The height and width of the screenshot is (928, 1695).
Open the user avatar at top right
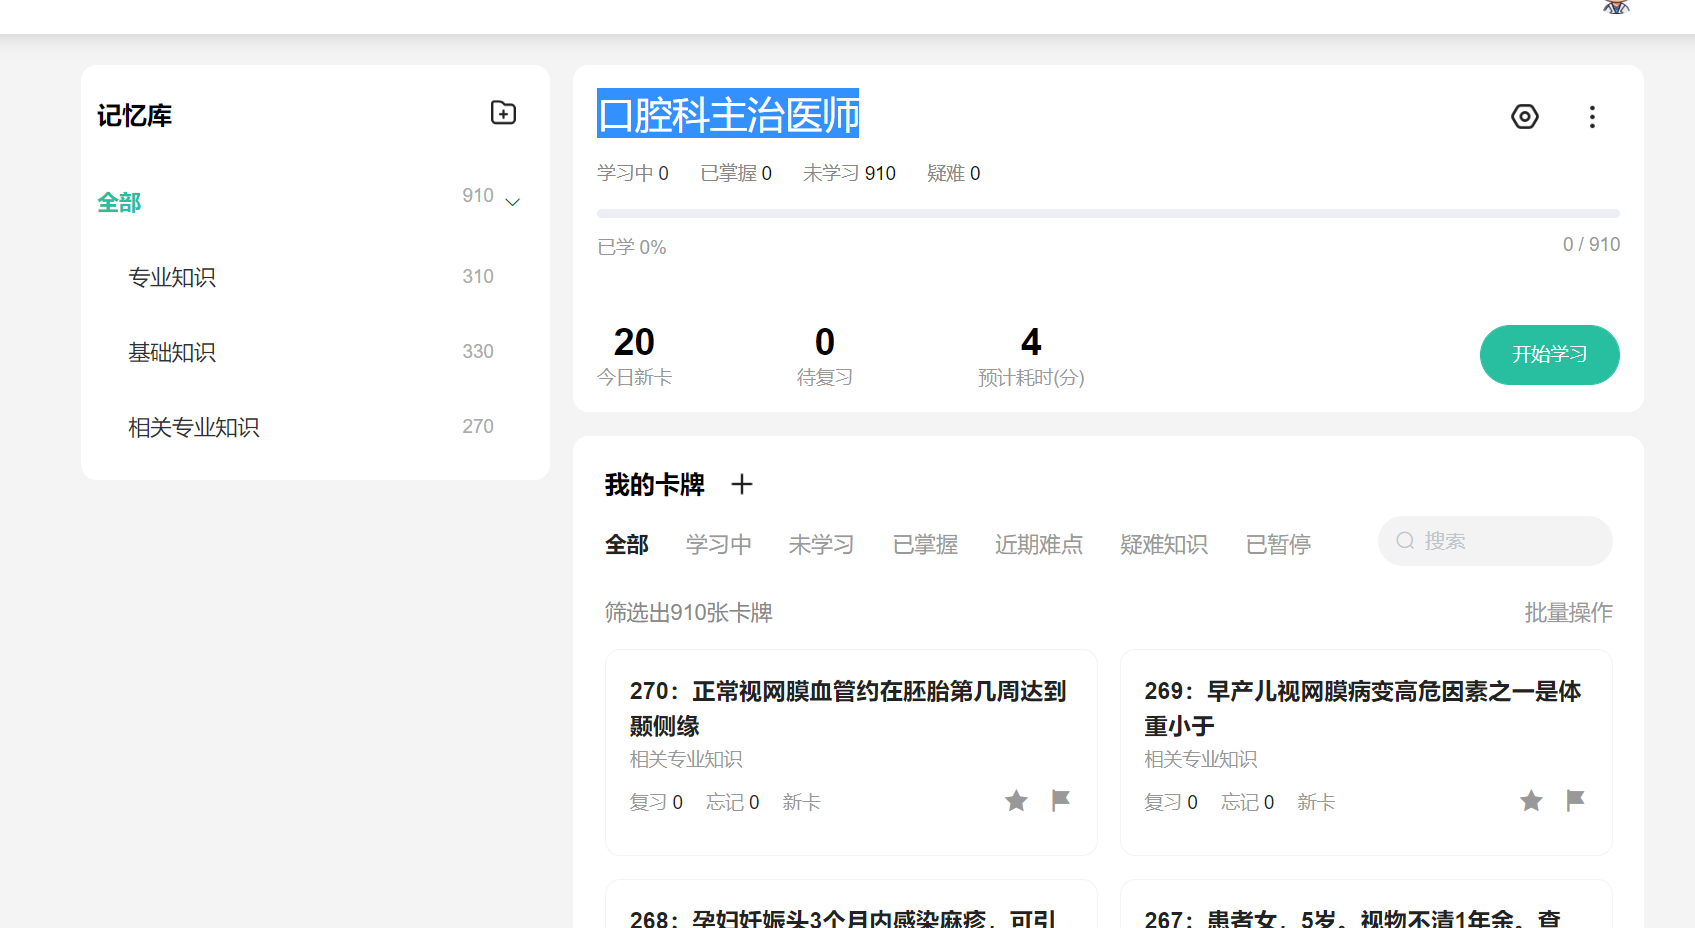pos(1616,7)
